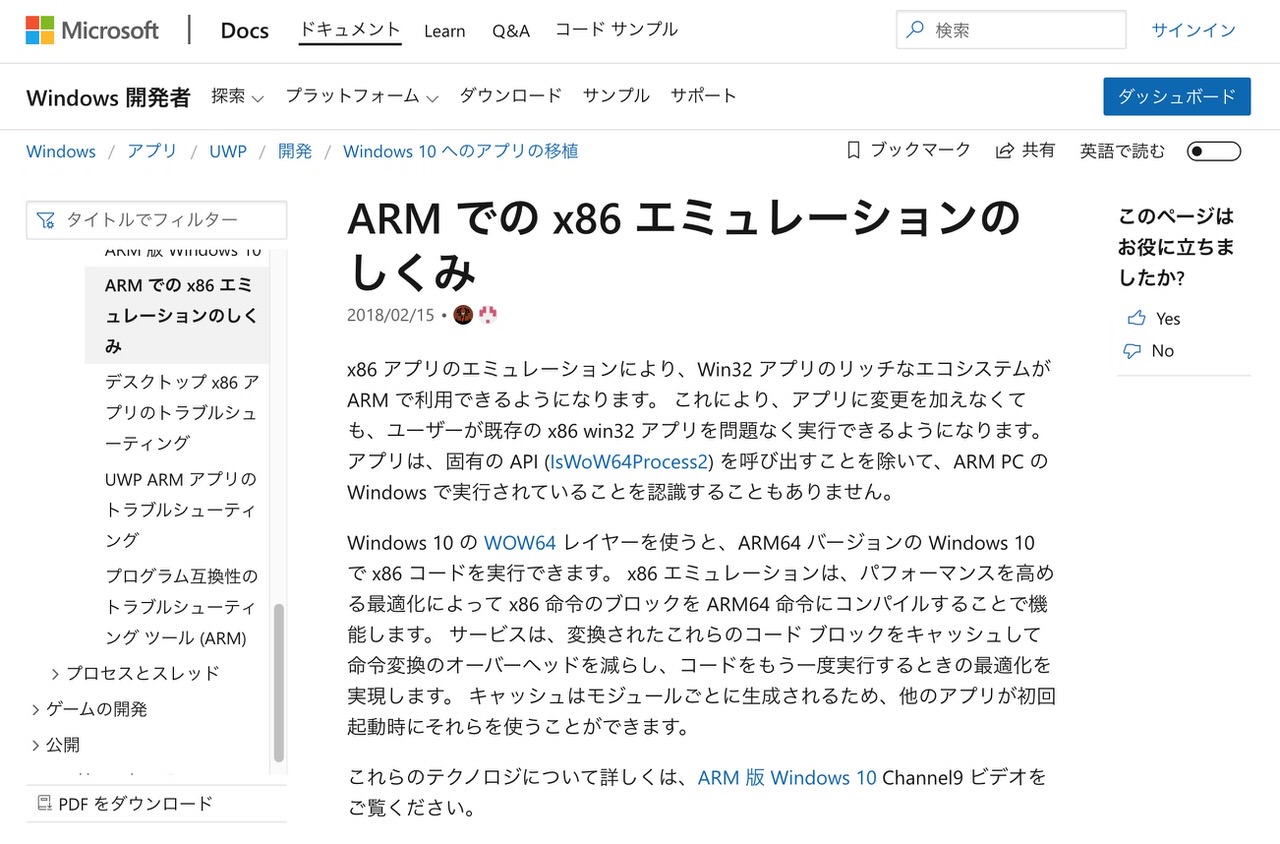Click the Windows breadcrumb link
1280x844 pixels.
[x=61, y=151]
